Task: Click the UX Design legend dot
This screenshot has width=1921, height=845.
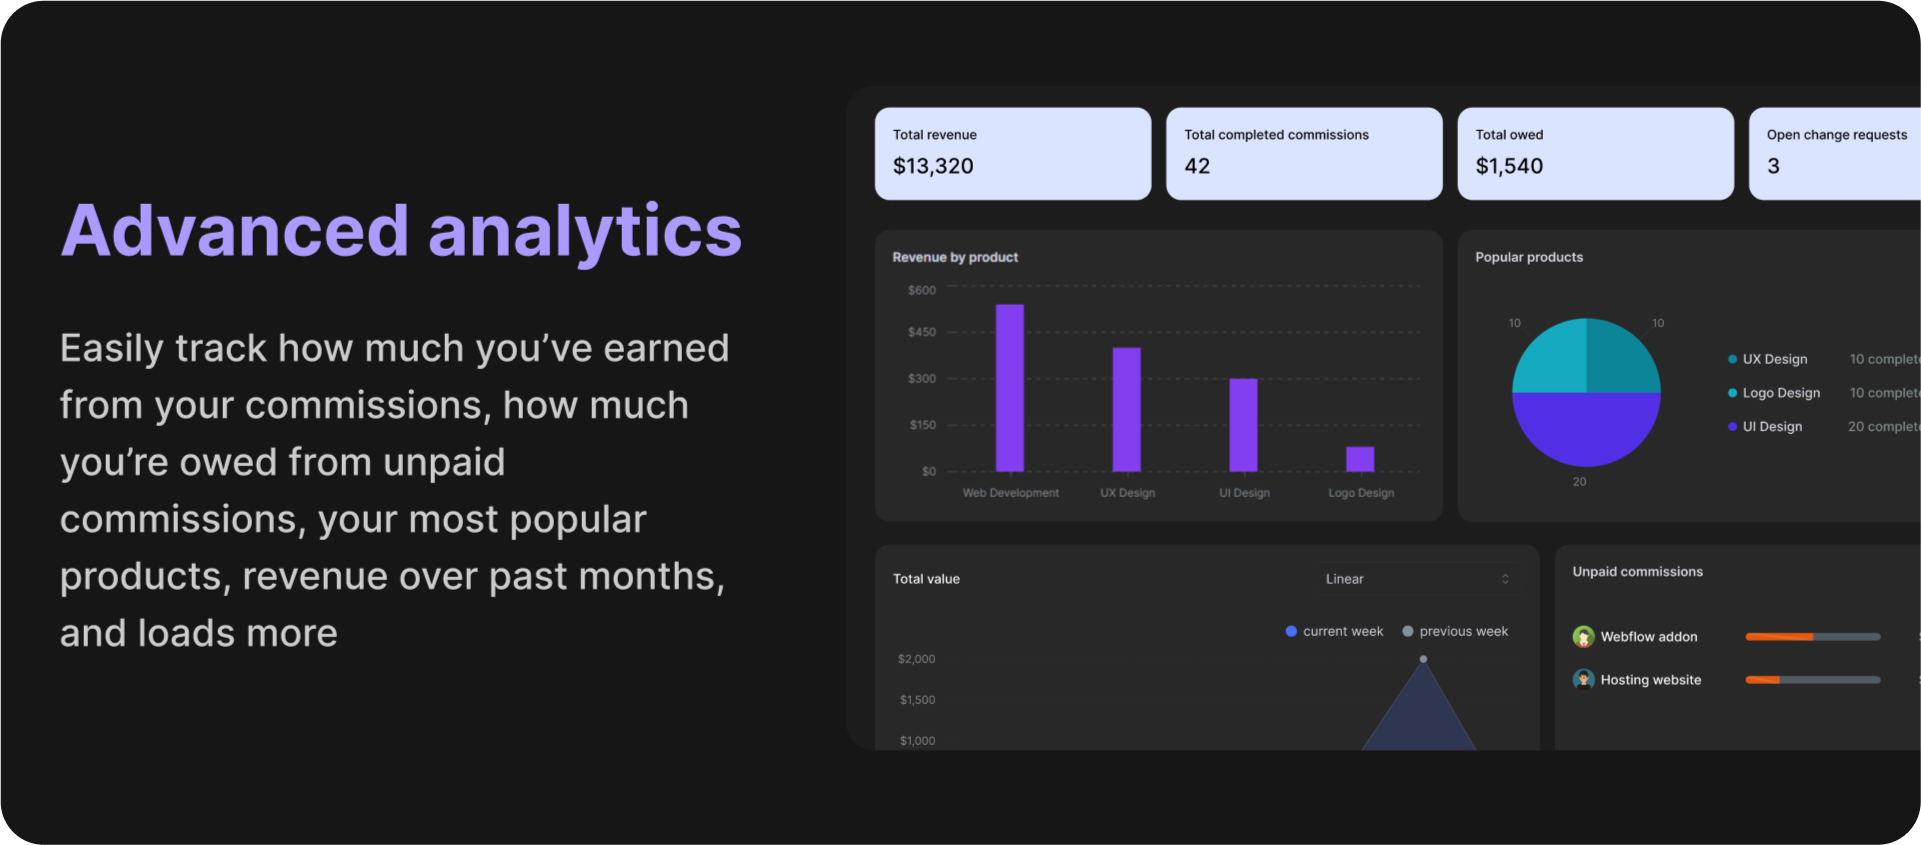Action: click(1732, 360)
